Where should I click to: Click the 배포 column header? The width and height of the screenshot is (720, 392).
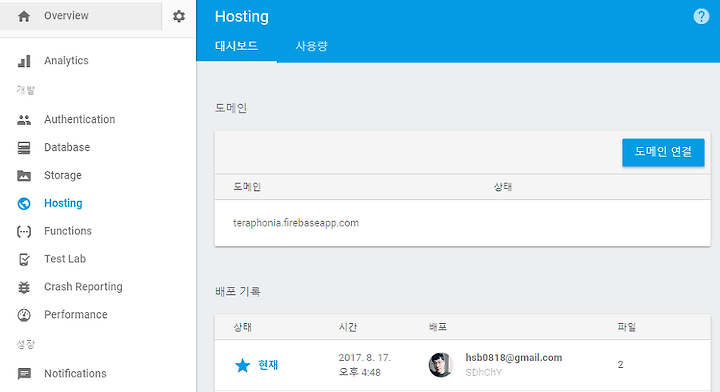(438, 327)
